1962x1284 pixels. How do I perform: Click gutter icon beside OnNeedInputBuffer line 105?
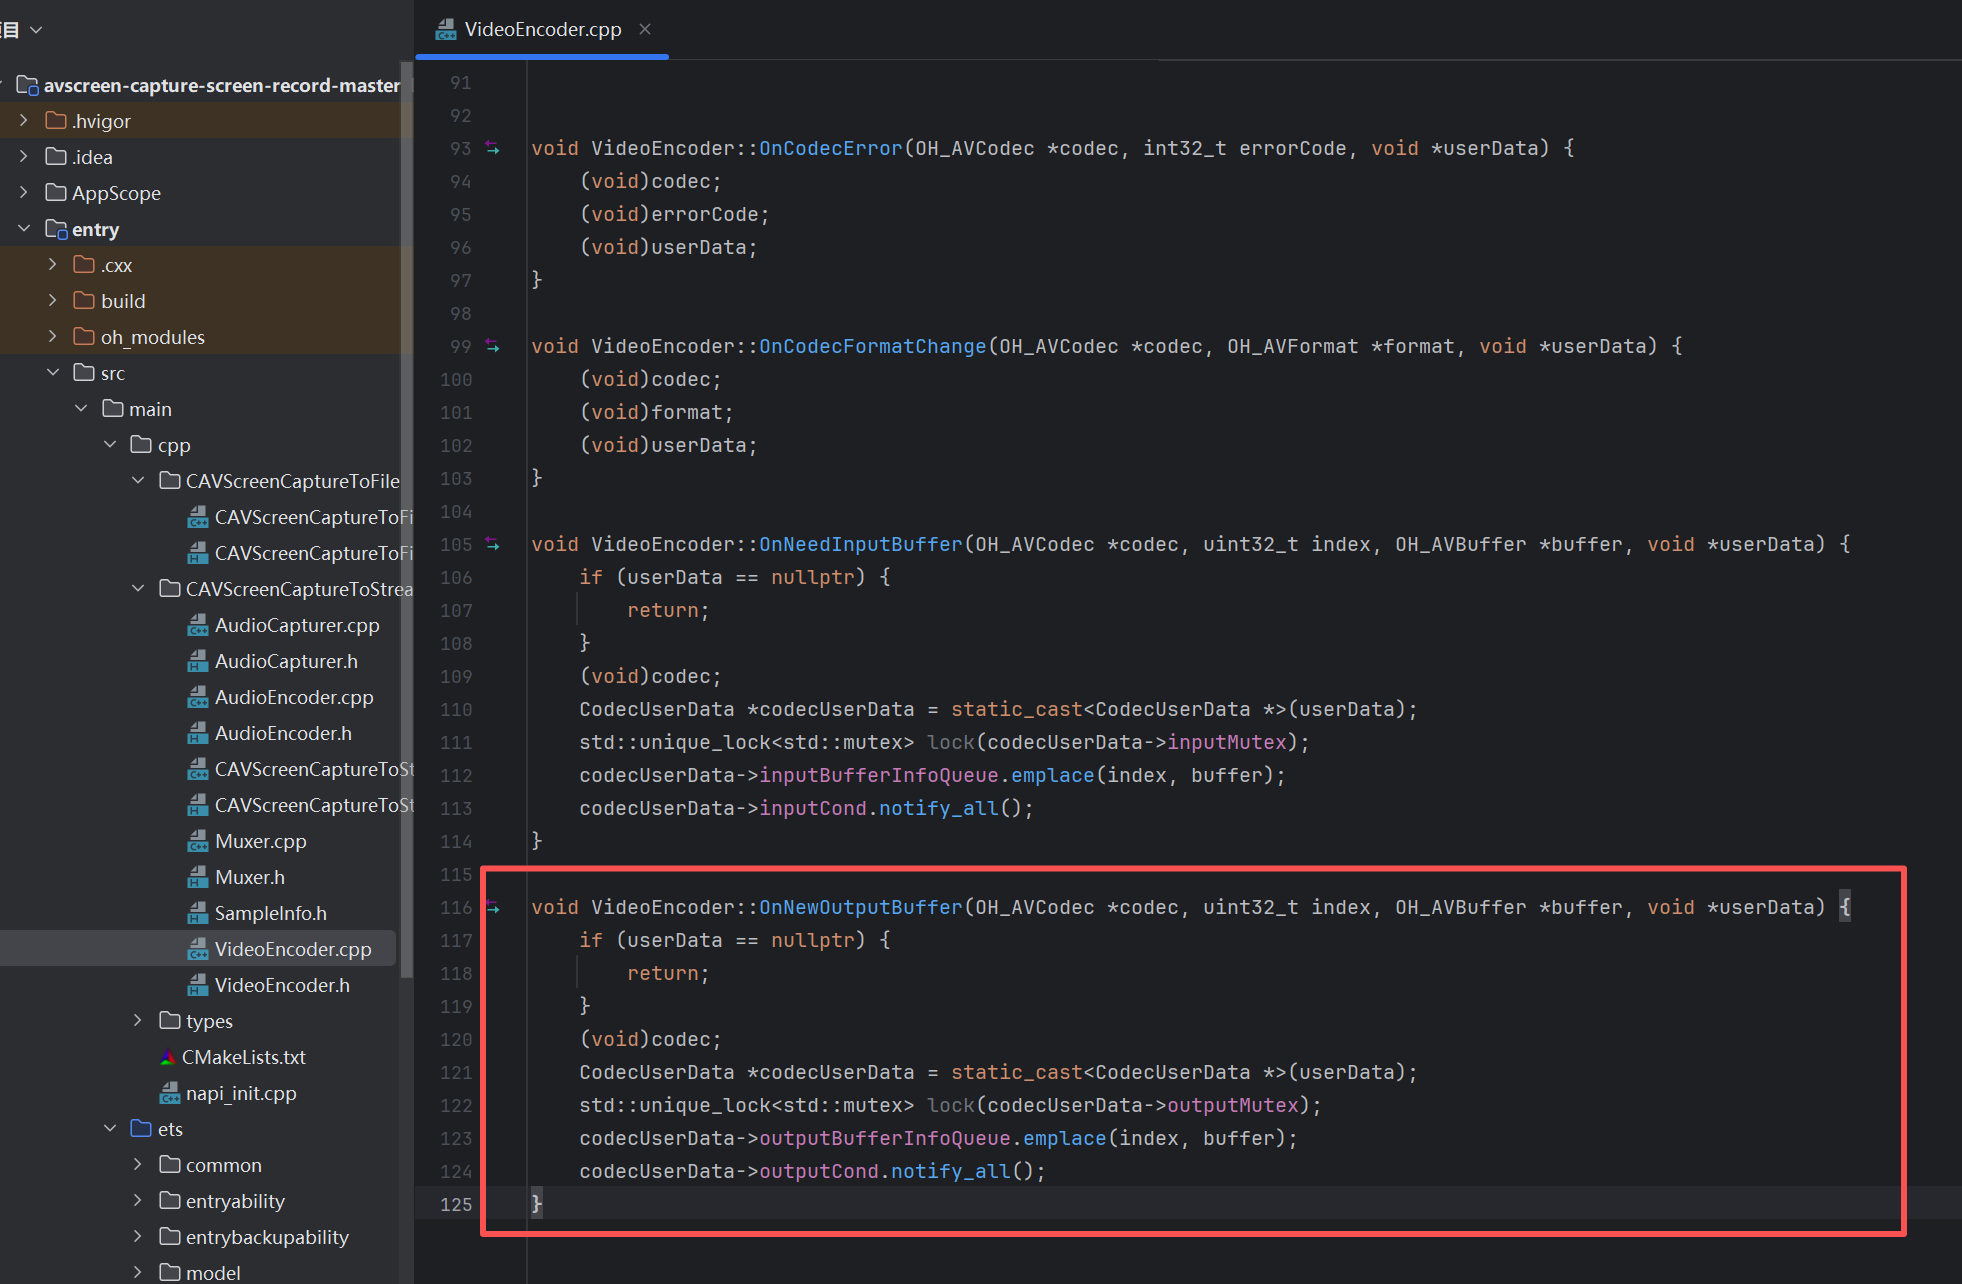pos(492,544)
